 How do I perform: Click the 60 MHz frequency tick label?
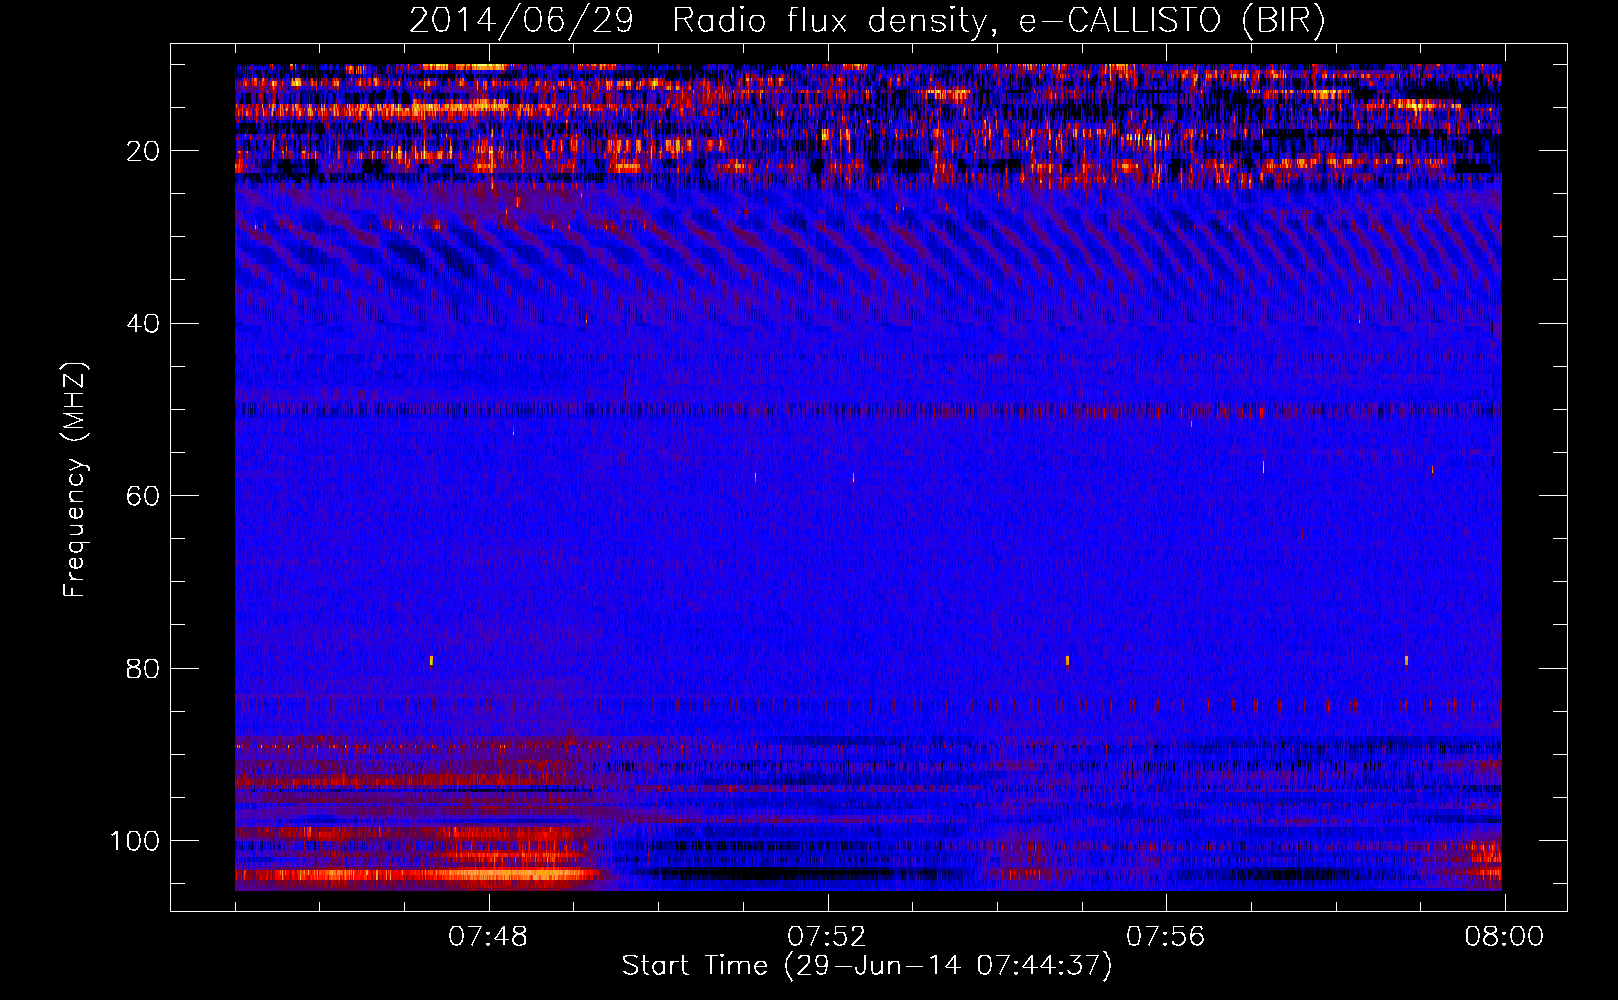(144, 496)
